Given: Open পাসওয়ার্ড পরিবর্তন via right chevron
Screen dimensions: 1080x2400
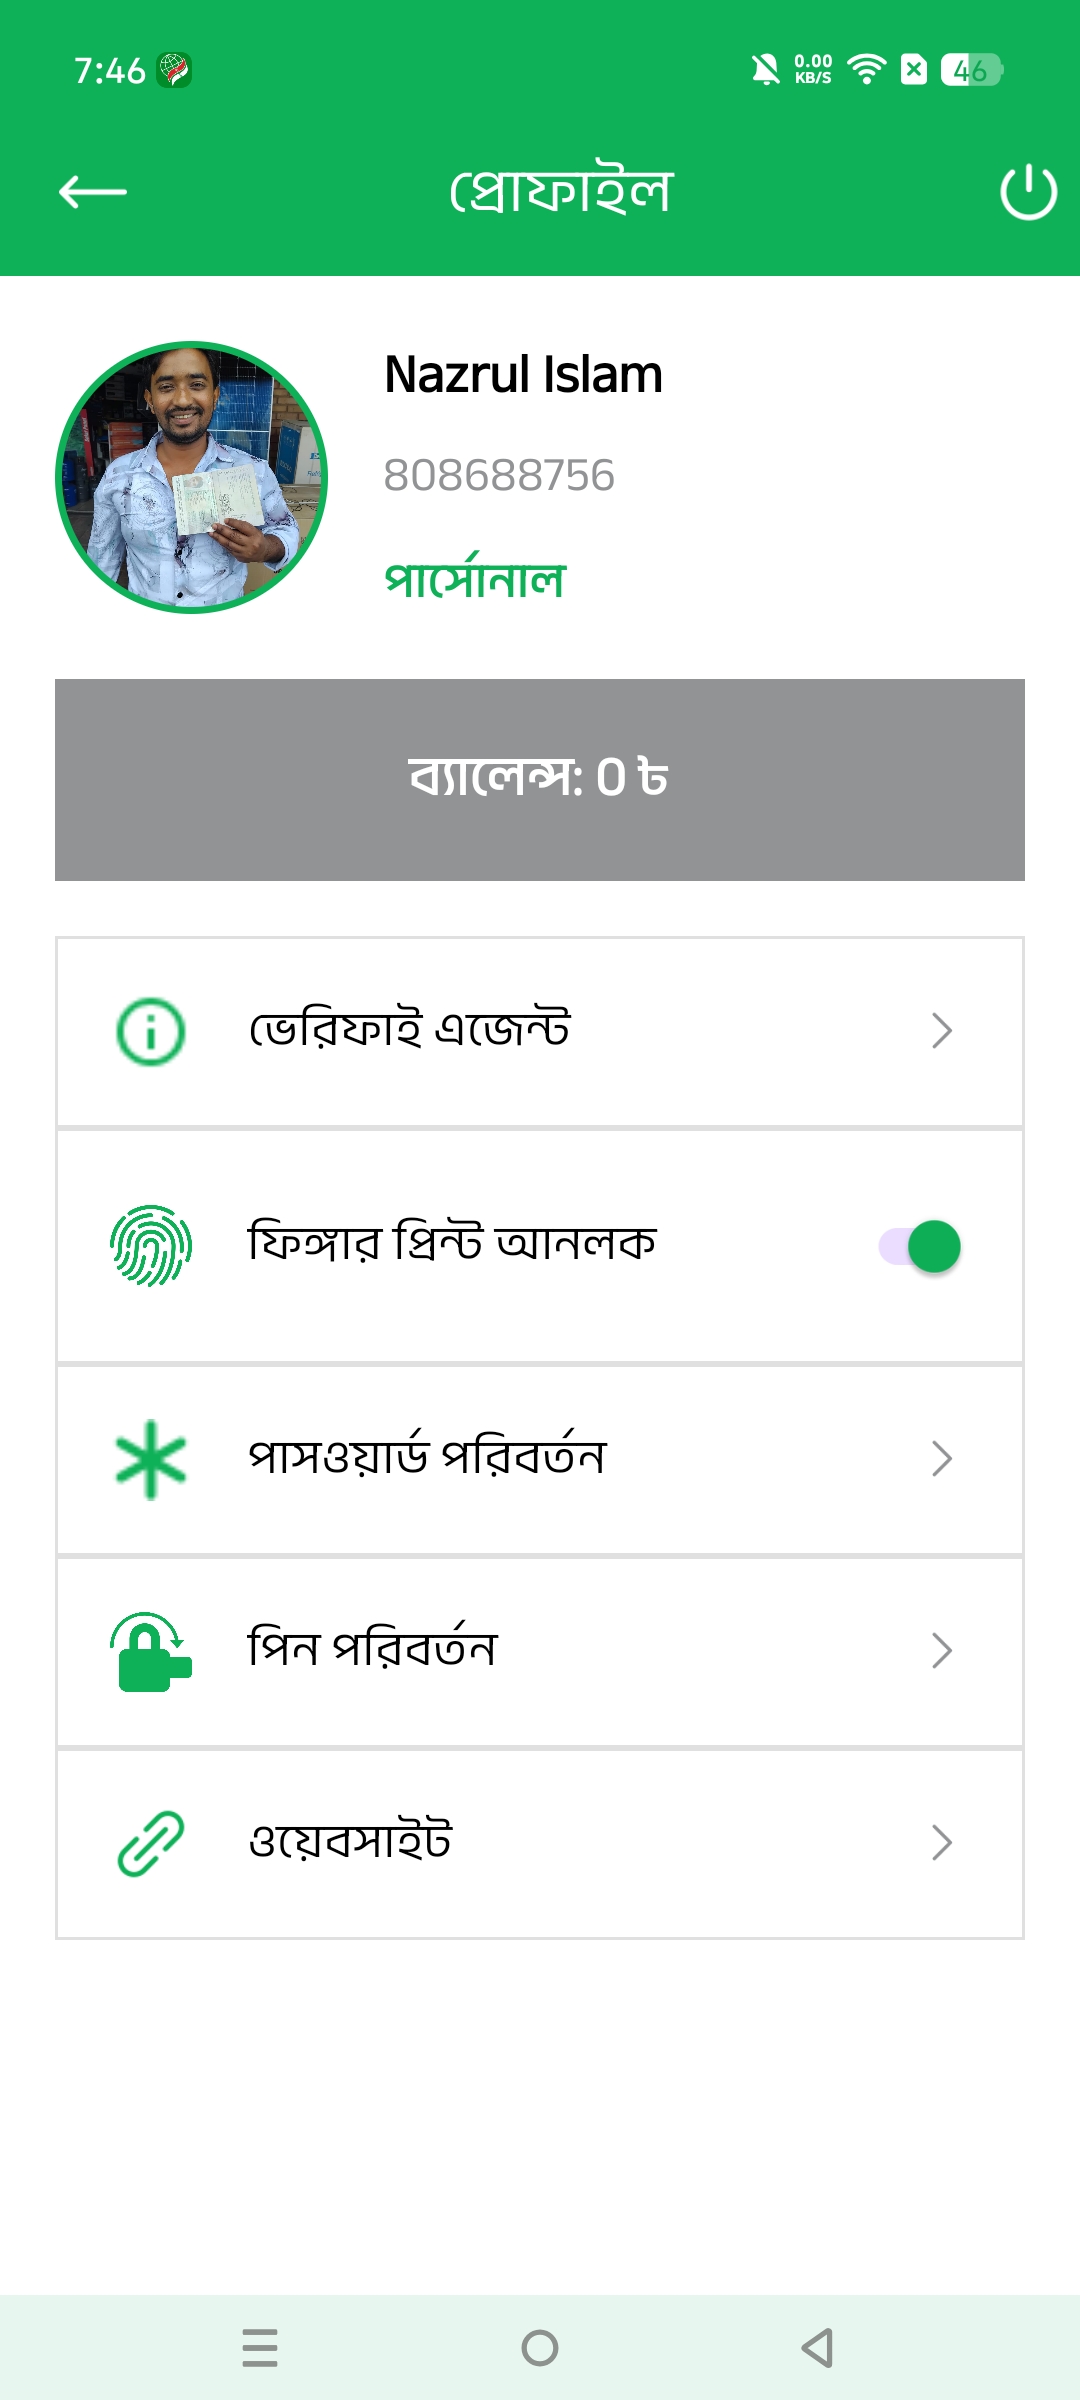Looking at the screenshot, I should [941, 1459].
